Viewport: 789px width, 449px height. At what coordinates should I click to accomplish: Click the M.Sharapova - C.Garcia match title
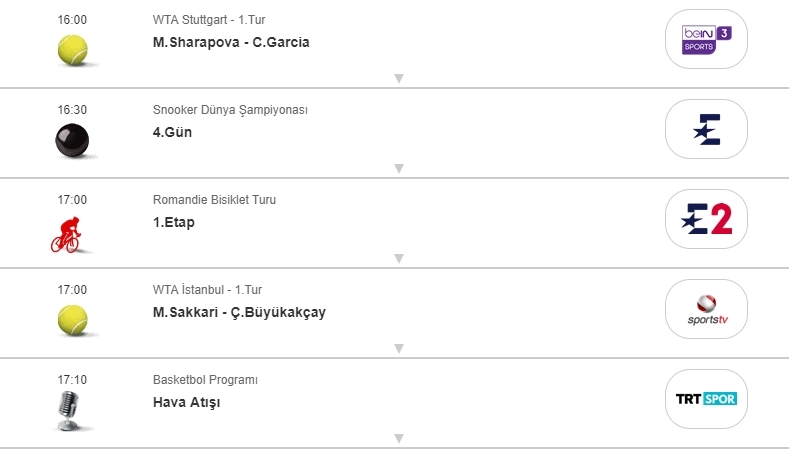[x=231, y=42]
